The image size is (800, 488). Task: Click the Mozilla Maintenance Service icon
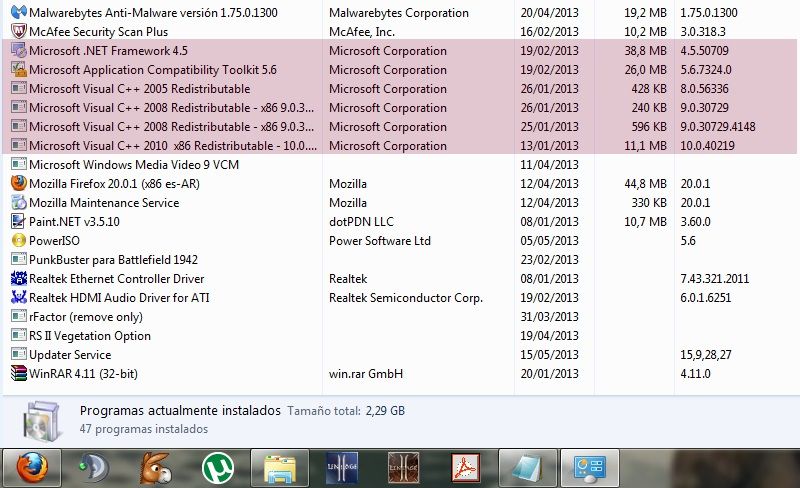point(19,202)
